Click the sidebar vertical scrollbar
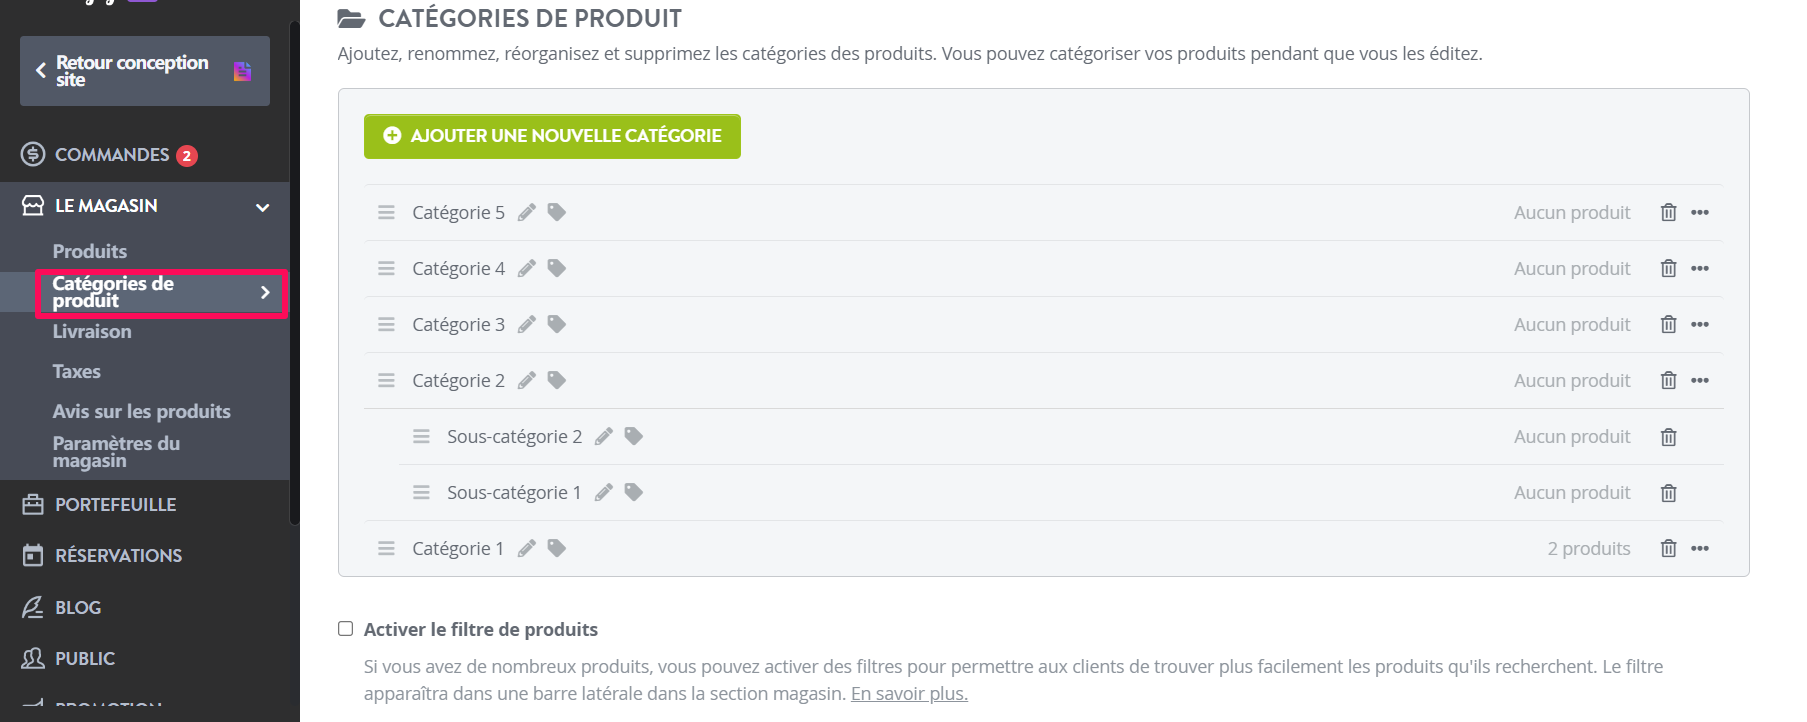This screenshot has width=1807, height=722. [294, 270]
